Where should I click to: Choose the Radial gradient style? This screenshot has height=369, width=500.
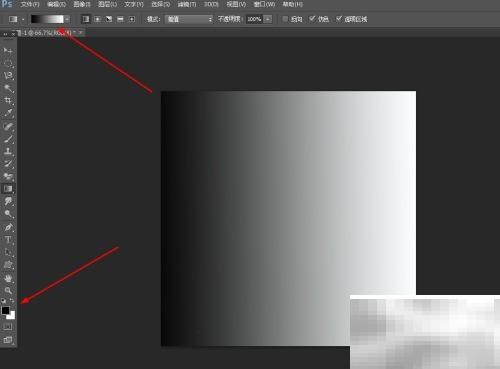coord(97,19)
